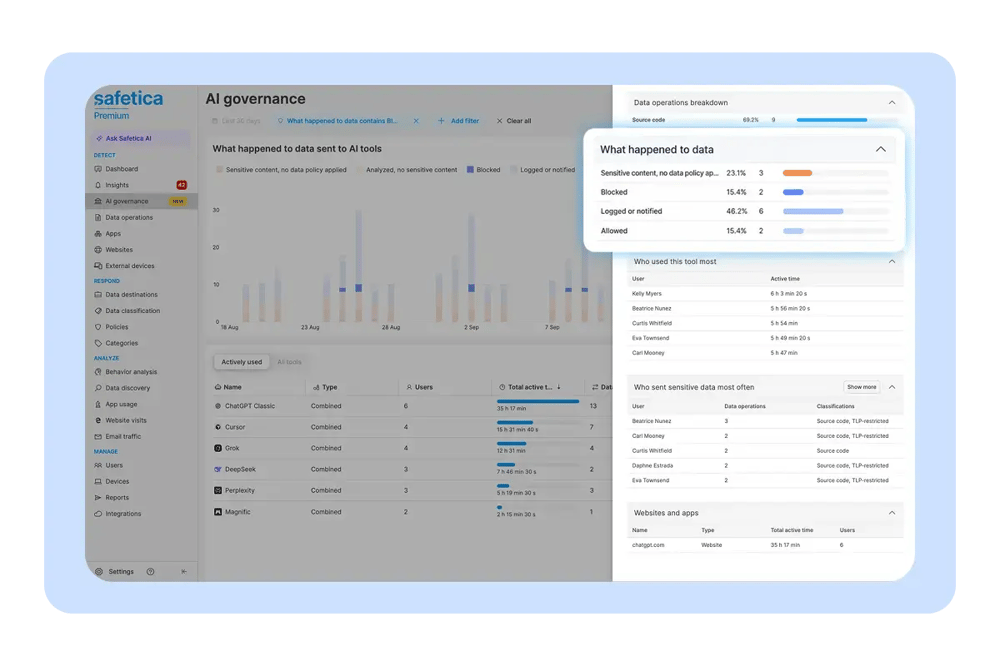Image resolution: width=1000 pixels, height=666 pixels.
Task: Open External devices sidebar icon
Action: pos(98,266)
